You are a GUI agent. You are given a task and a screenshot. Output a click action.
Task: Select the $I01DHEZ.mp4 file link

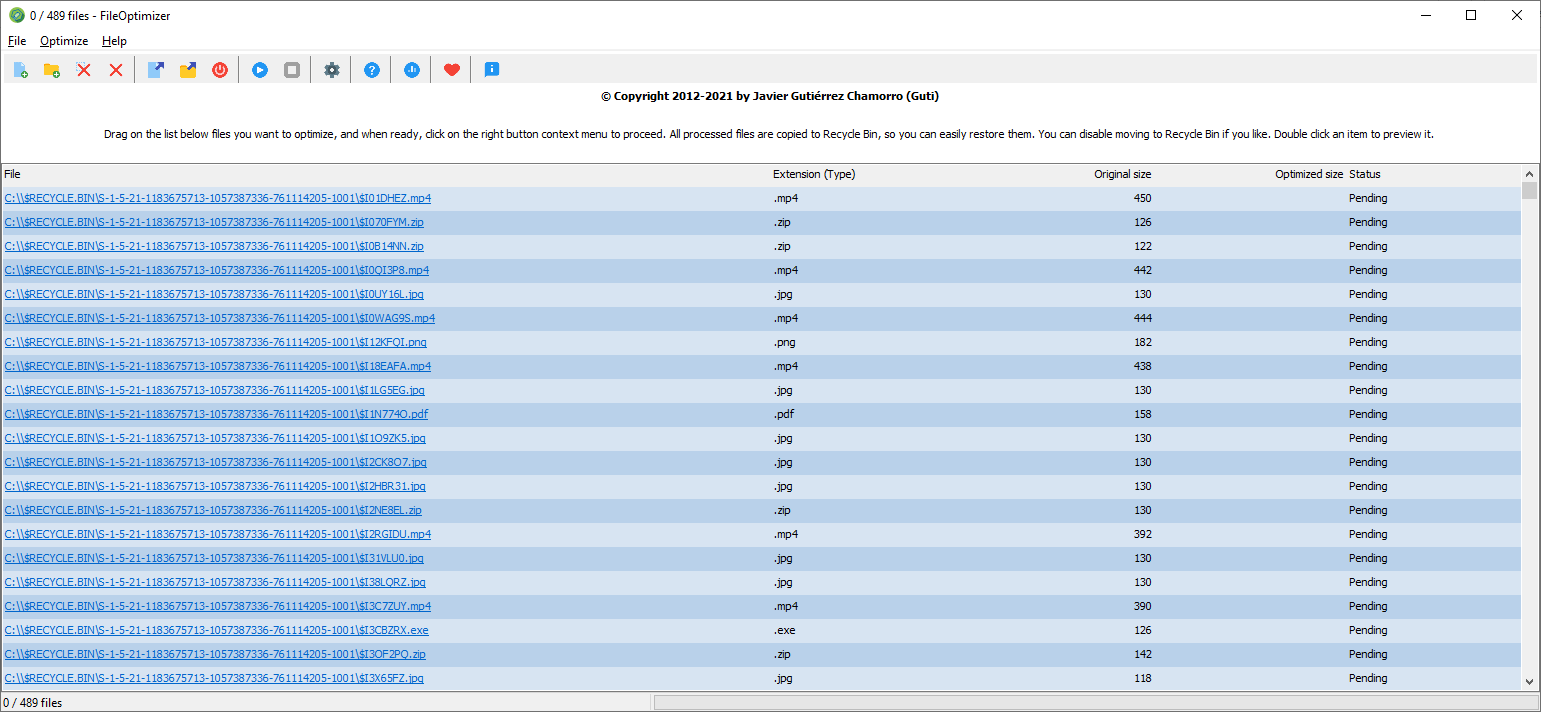point(218,198)
